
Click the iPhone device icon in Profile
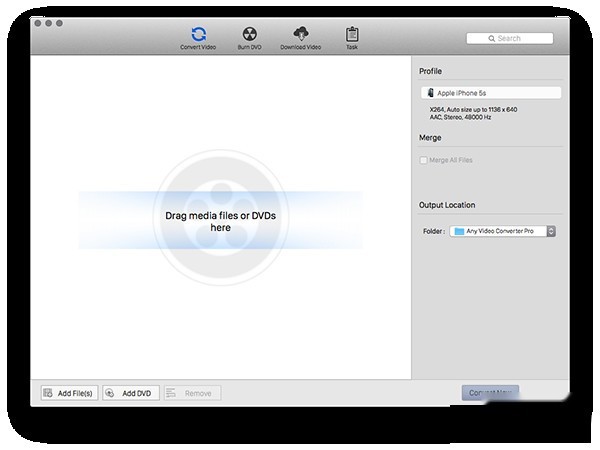pos(430,93)
